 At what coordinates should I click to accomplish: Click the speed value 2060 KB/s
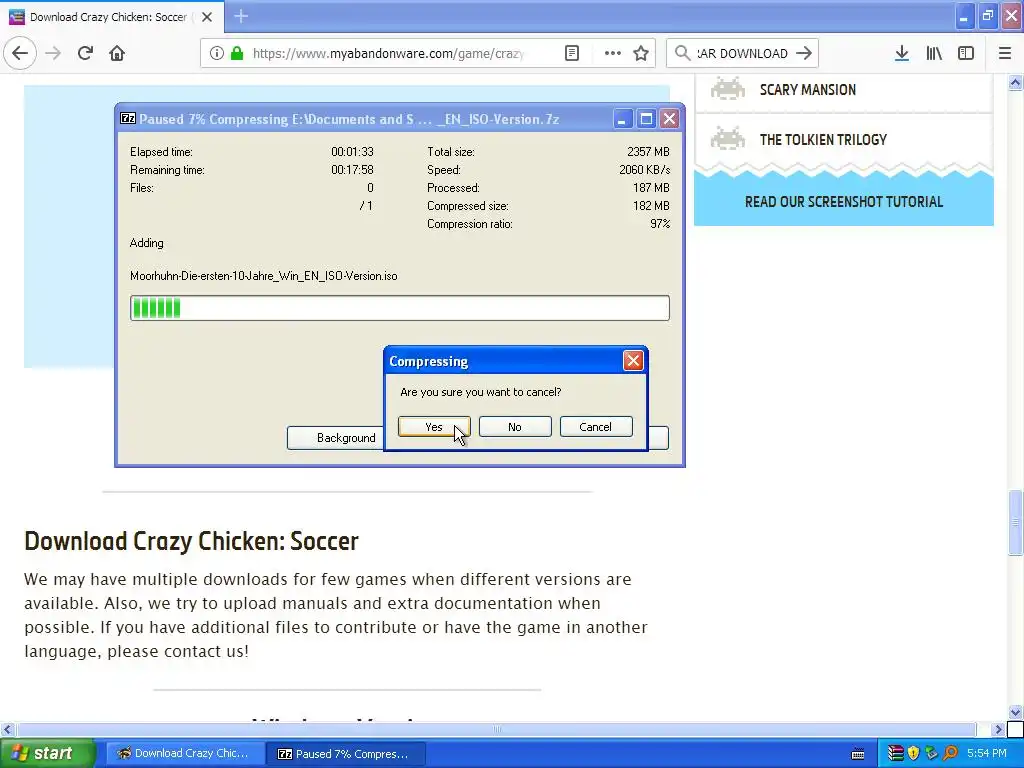click(x=644, y=170)
